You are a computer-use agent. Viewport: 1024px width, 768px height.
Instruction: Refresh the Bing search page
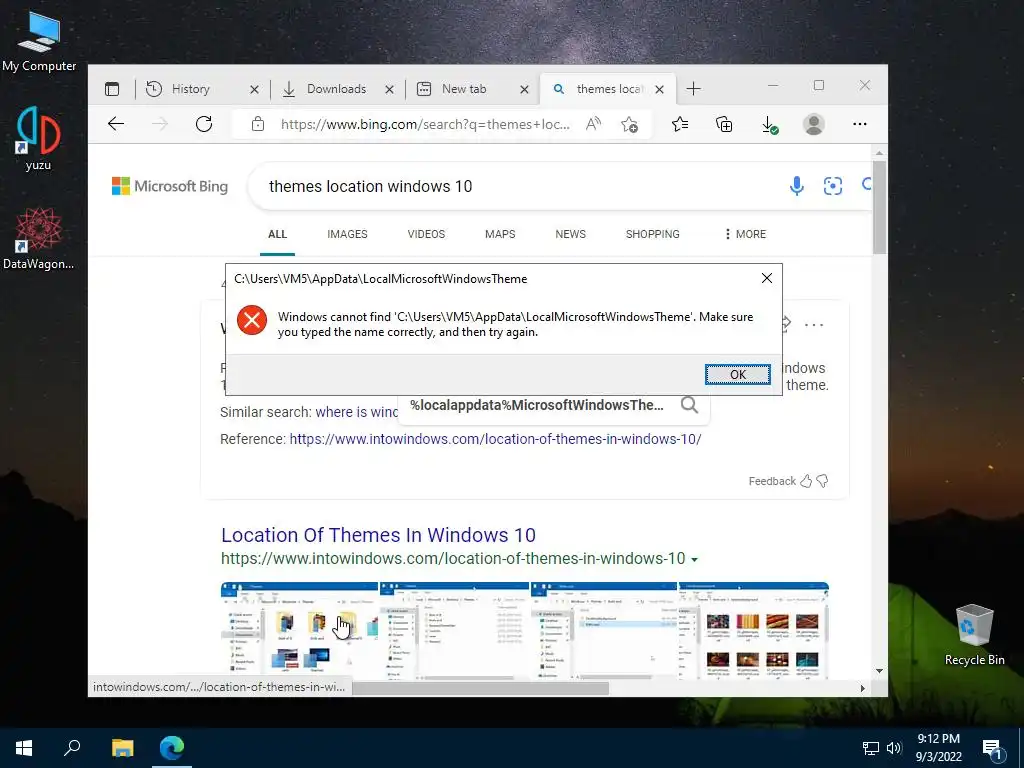pyautogui.click(x=204, y=124)
